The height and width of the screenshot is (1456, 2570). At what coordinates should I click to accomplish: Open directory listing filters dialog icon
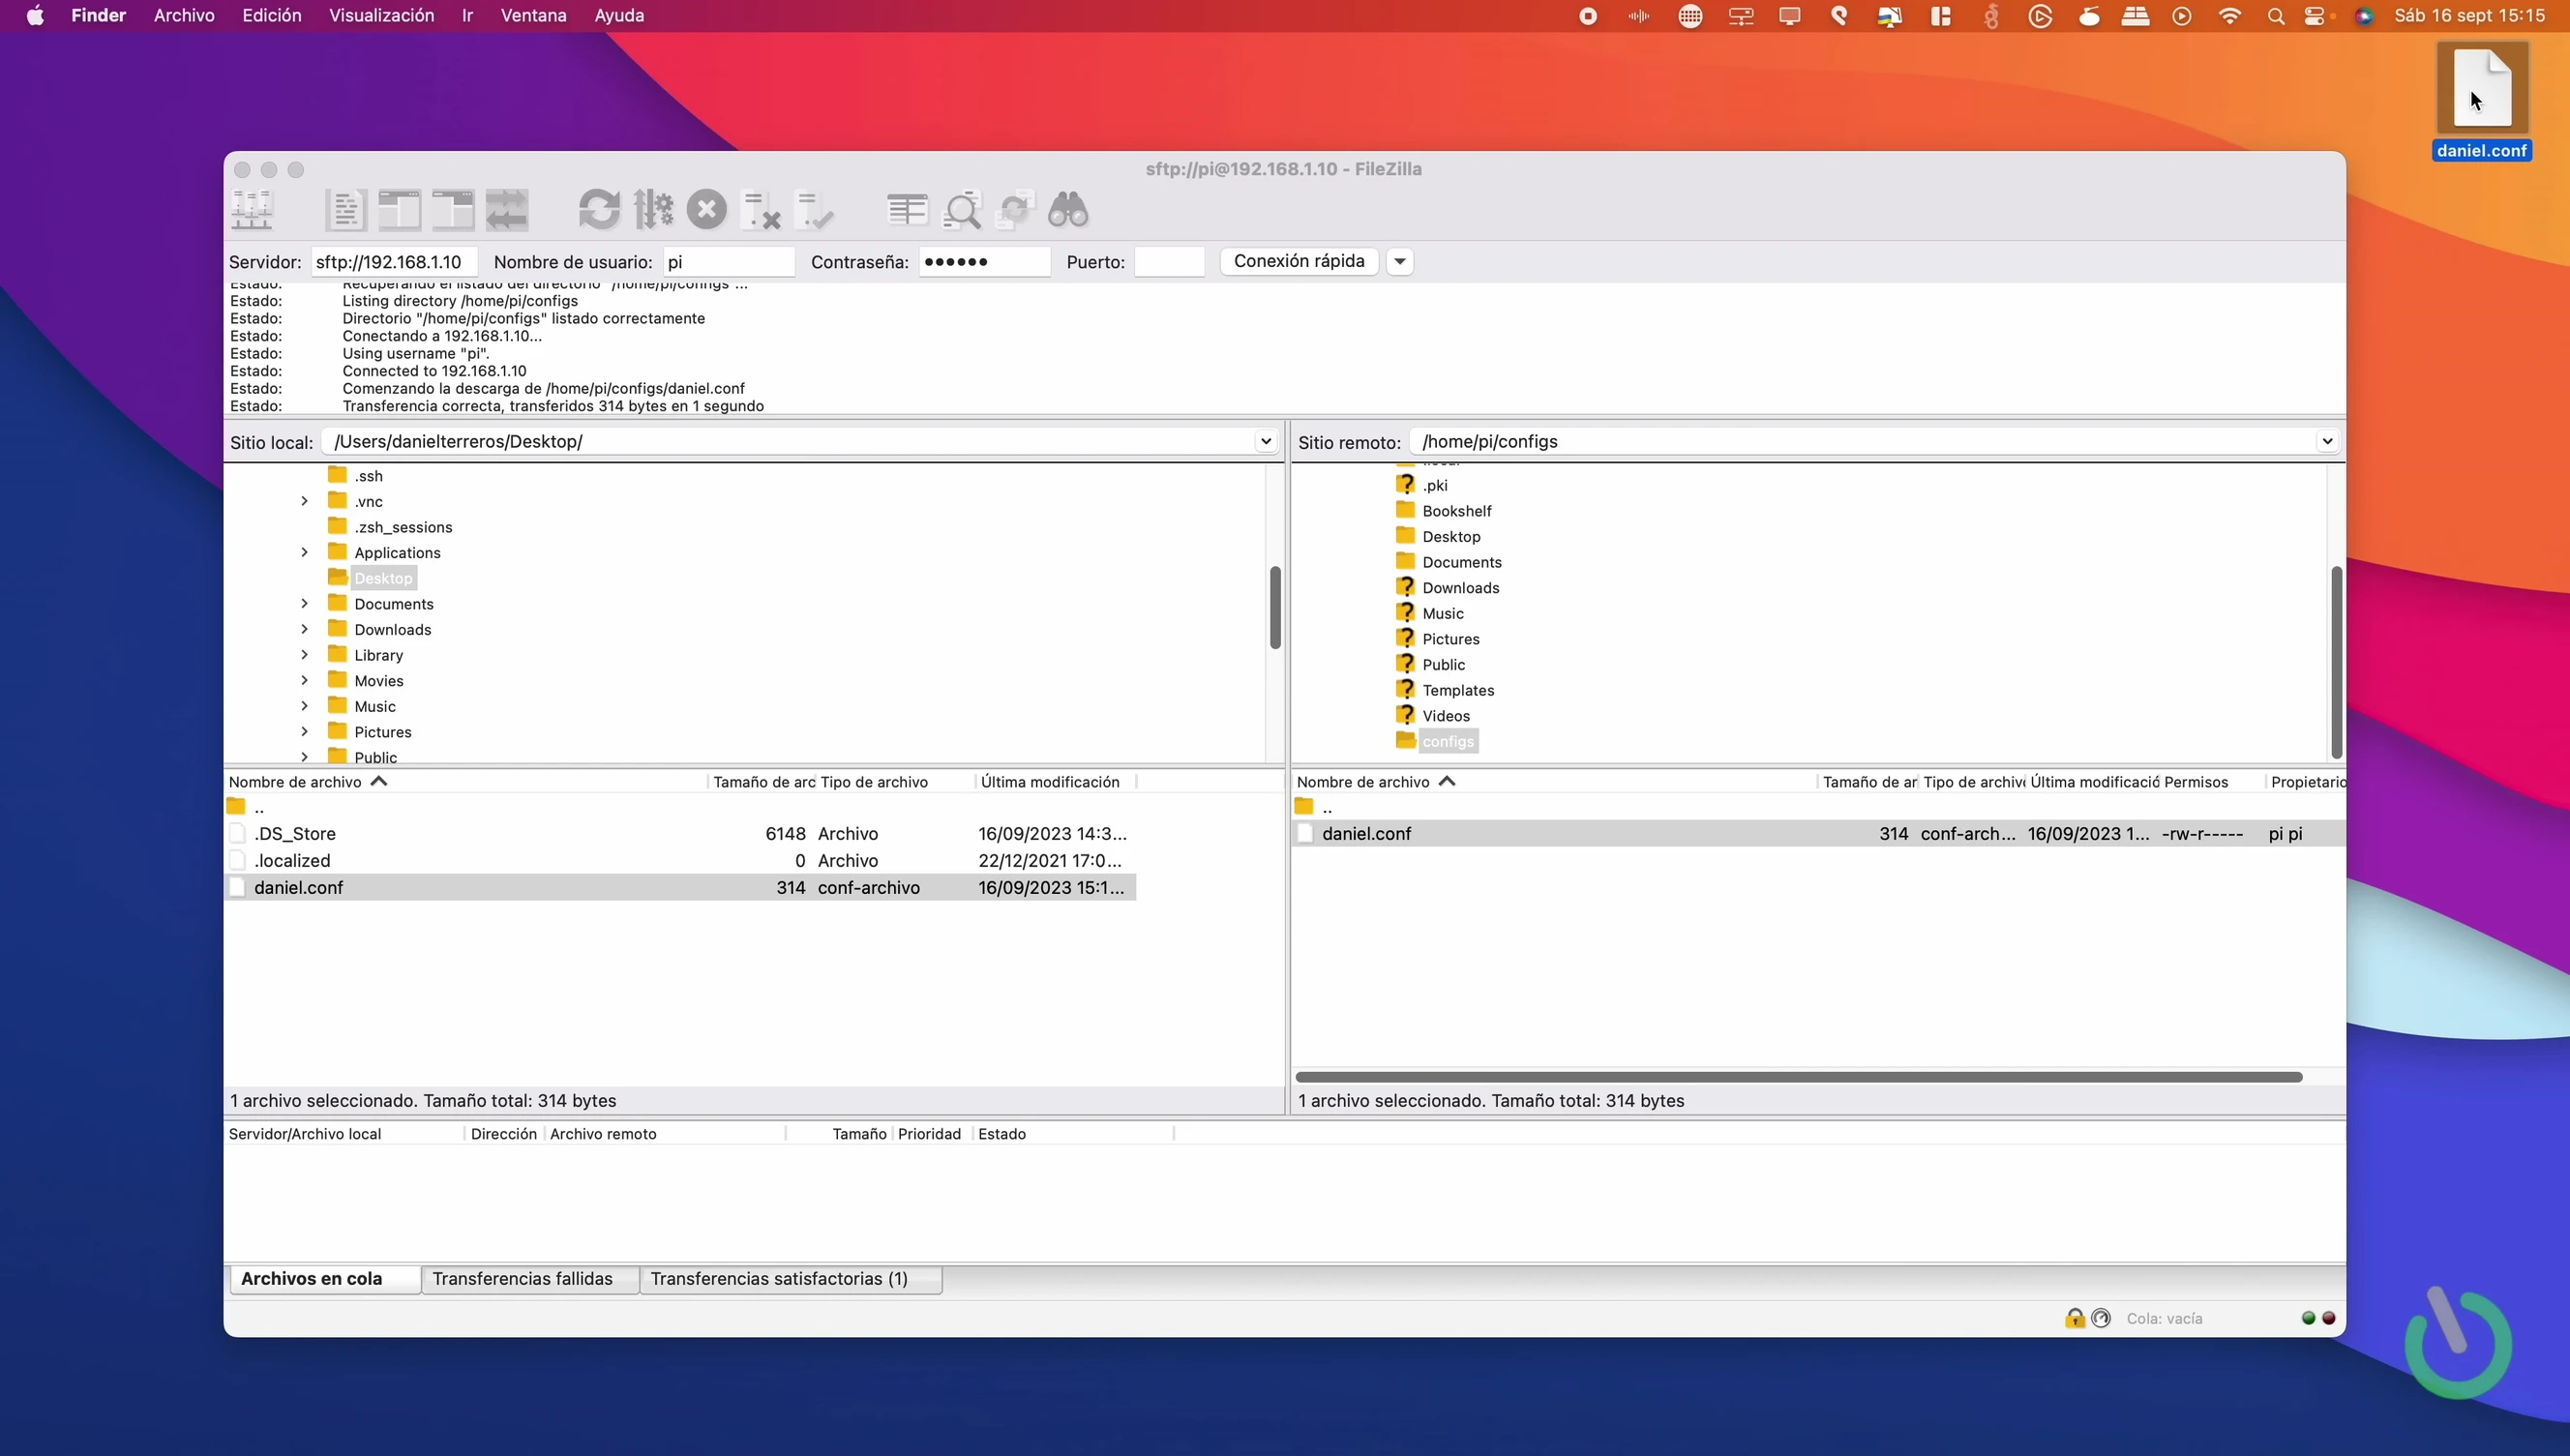click(907, 210)
